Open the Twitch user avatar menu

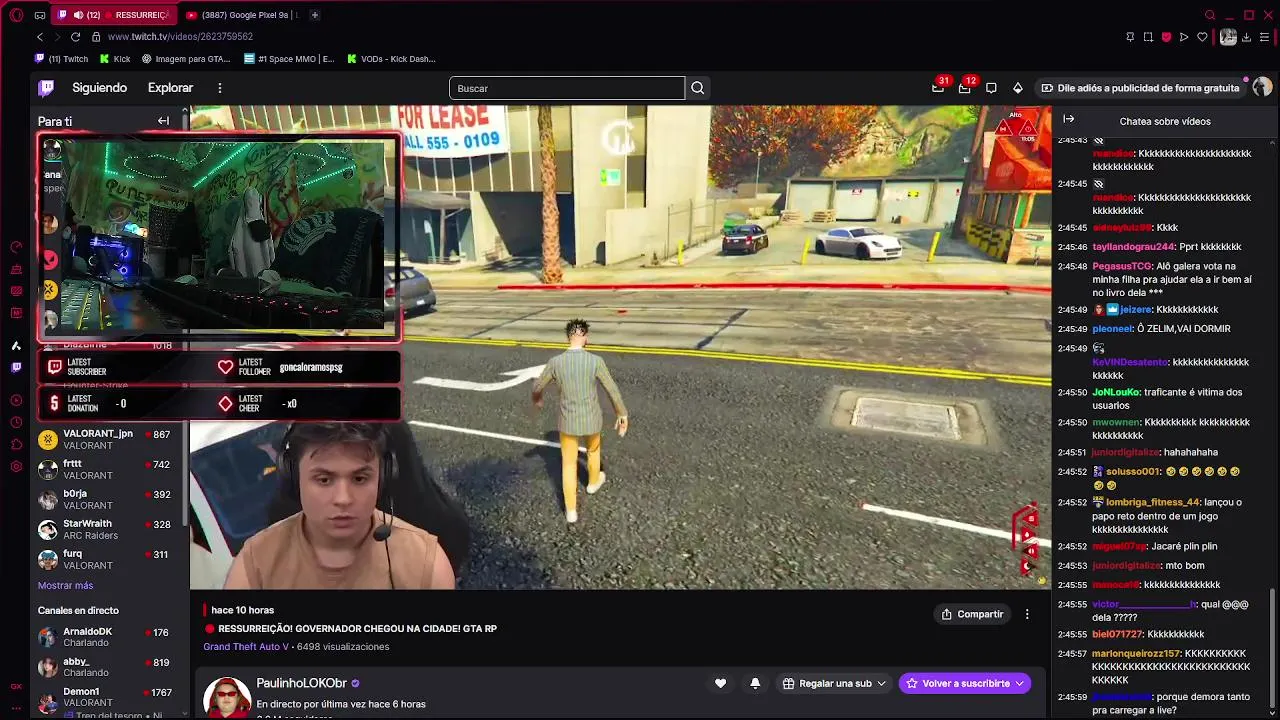pyautogui.click(x=1262, y=88)
